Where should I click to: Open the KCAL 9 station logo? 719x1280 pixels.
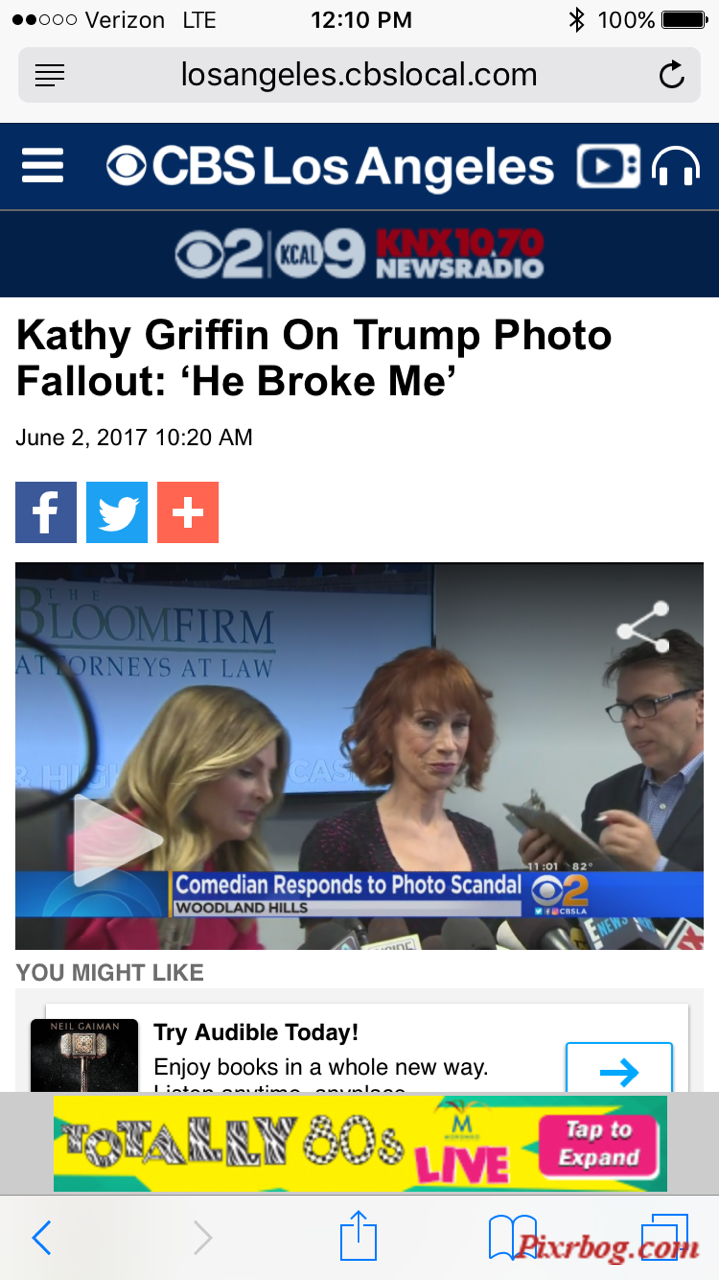pyautogui.click(x=320, y=255)
